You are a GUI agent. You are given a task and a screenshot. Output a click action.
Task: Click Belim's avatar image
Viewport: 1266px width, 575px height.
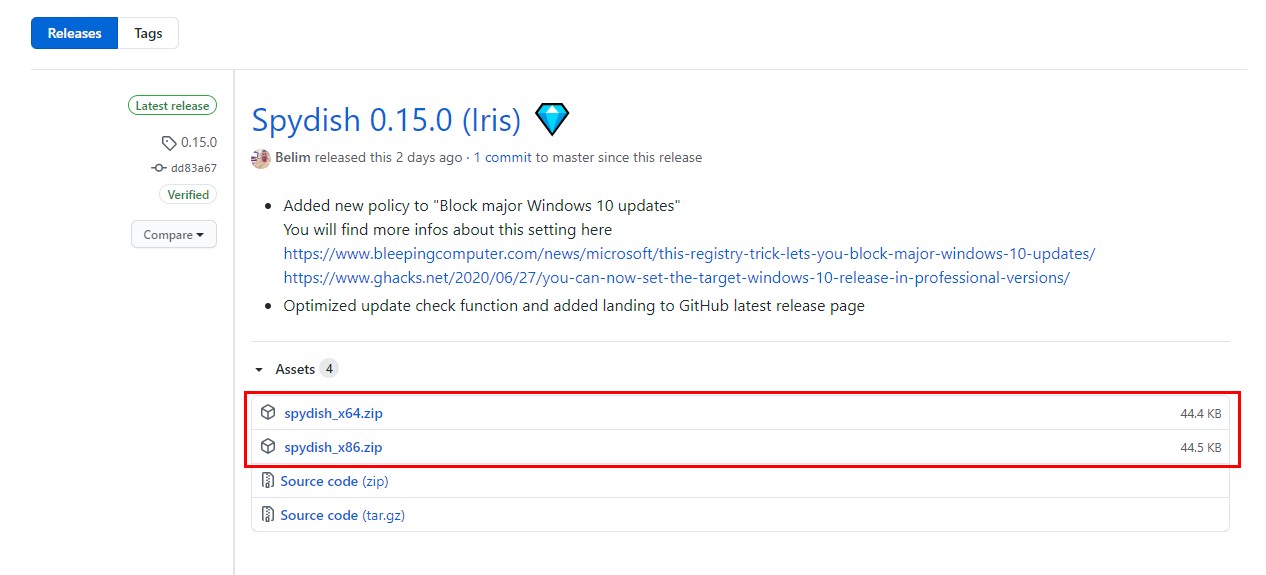261,158
